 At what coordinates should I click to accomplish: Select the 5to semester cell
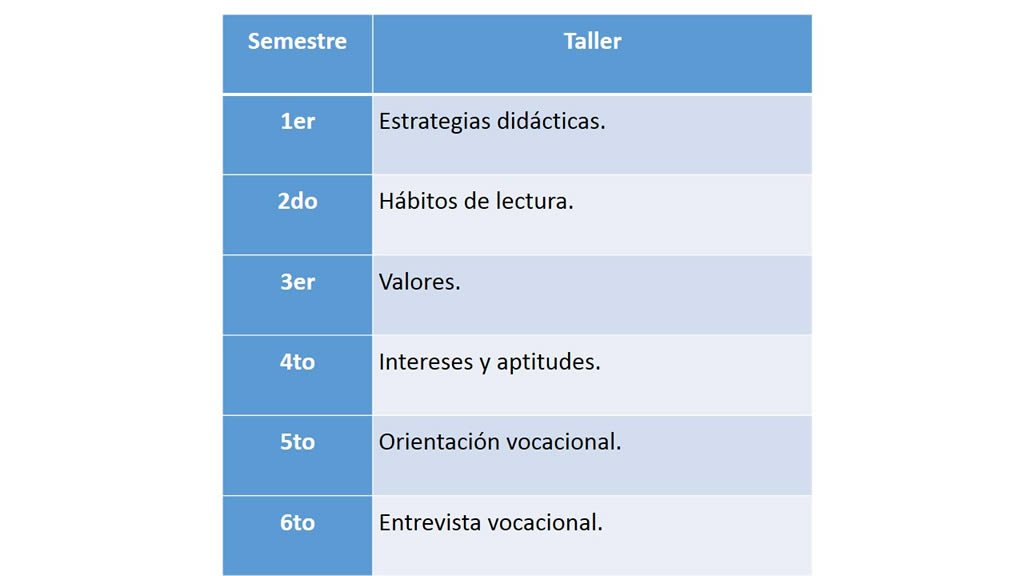(297, 442)
